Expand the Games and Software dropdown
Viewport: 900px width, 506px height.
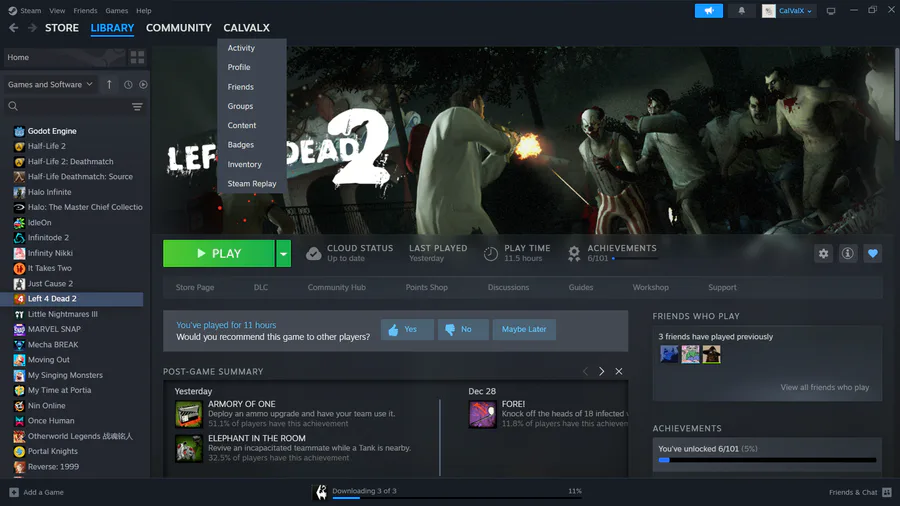51,84
